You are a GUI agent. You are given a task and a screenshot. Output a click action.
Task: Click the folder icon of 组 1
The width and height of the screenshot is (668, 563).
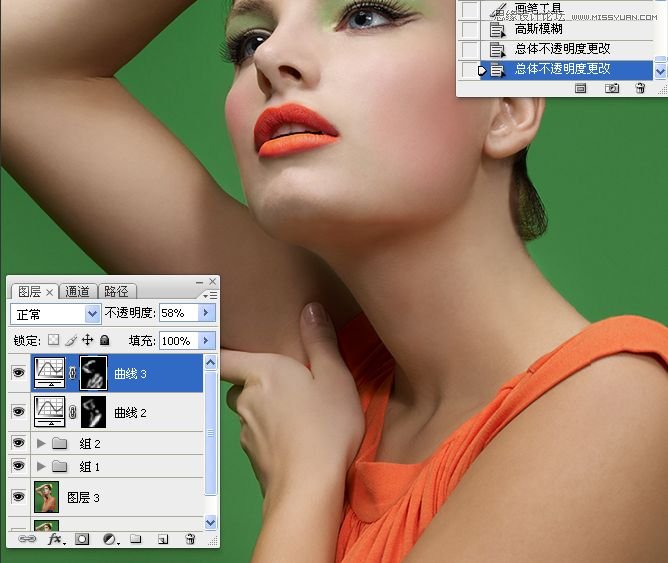(60, 466)
